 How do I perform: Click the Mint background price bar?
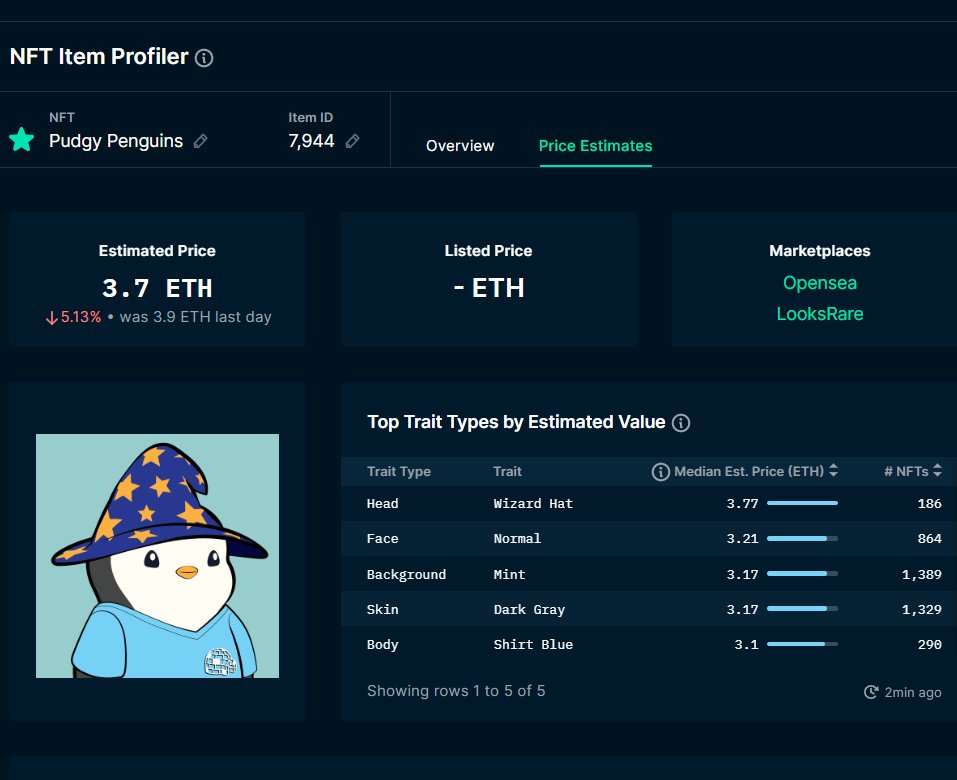pyautogui.click(x=802, y=574)
